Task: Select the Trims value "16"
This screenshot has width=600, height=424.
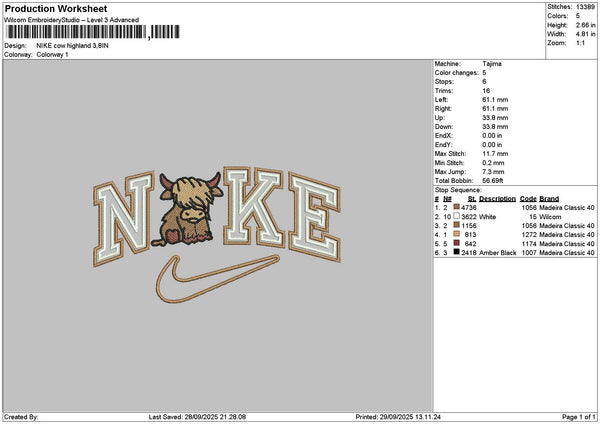Action: click(x=486, y=91)
